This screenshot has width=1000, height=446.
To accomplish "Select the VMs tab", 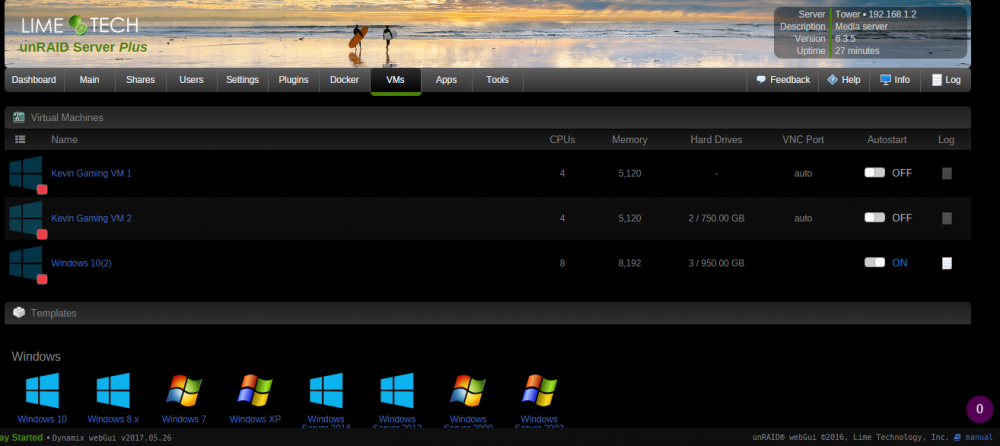I will (x=395, y=80).
